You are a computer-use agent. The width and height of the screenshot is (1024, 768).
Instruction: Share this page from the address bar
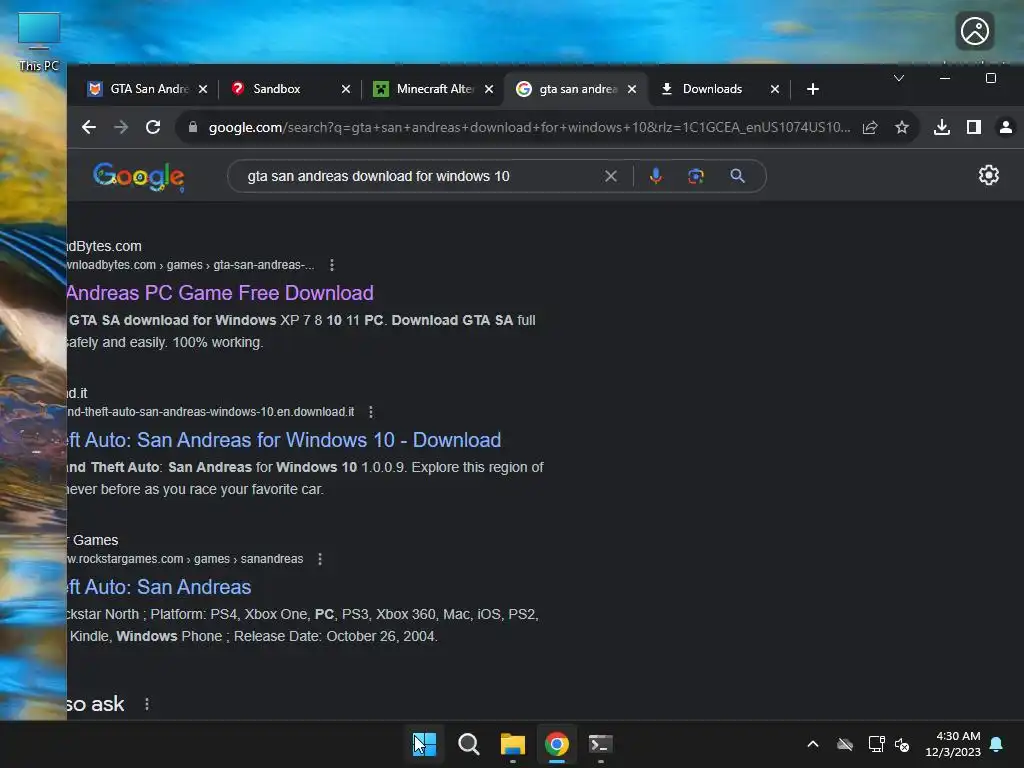coord(870,127)
